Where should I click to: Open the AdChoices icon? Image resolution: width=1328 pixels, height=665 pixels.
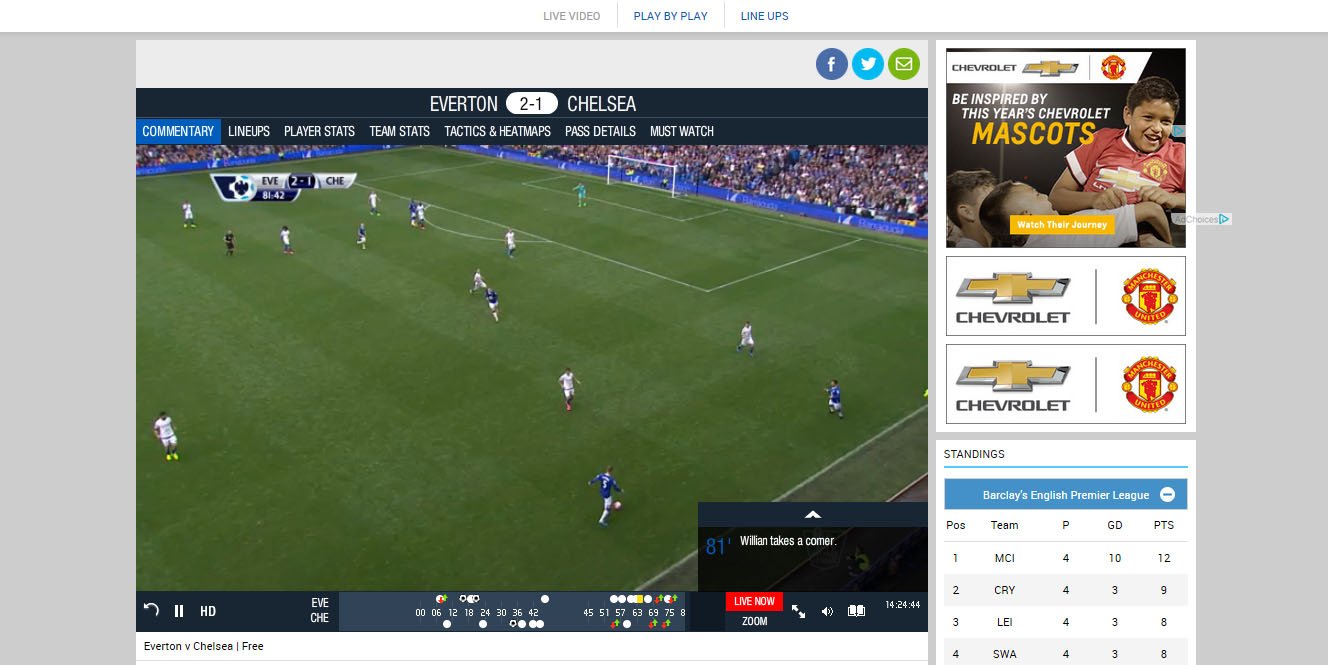coord(1203,219)
